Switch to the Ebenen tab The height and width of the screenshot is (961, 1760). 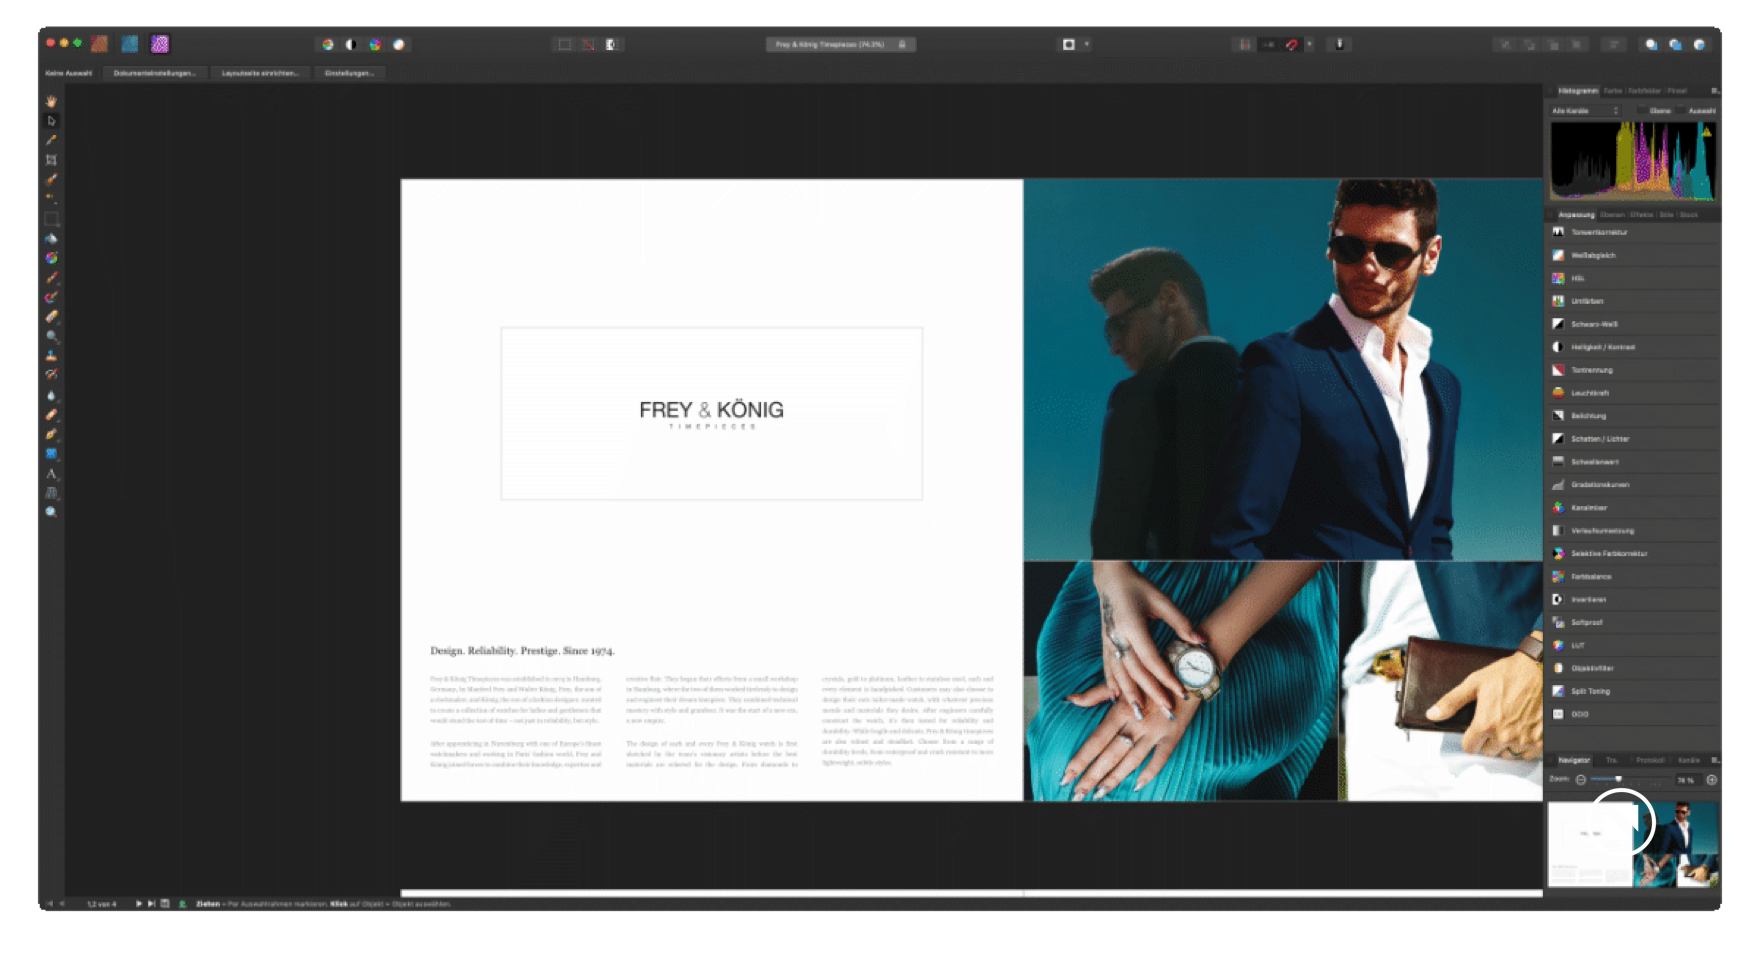pyautogui.click(x=1612, y=215)
